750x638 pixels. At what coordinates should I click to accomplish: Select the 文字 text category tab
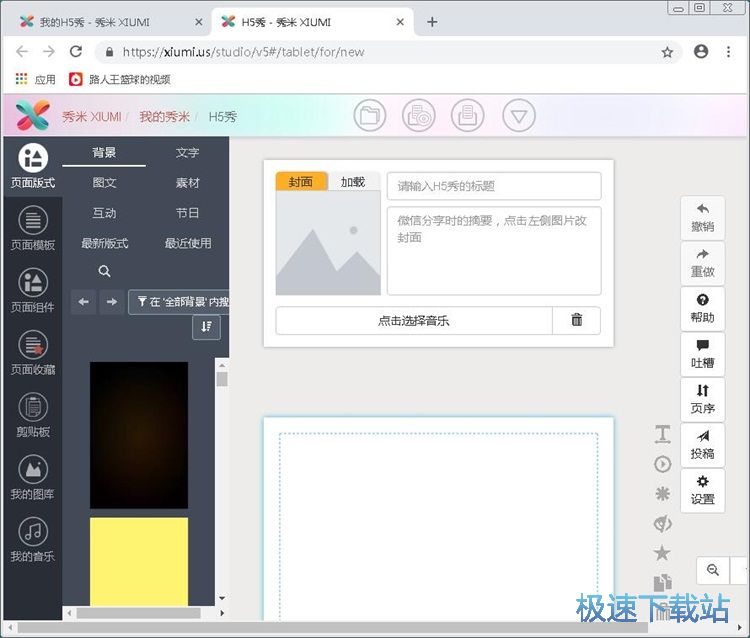187,153
